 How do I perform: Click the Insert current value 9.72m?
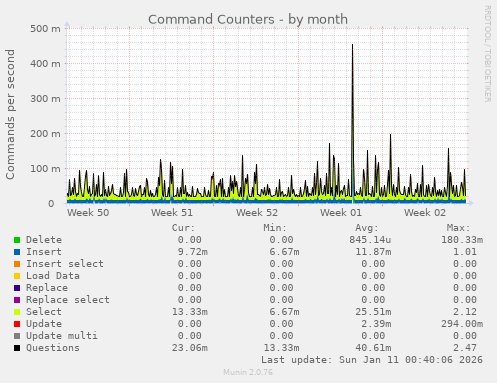(x=193, y=252)
